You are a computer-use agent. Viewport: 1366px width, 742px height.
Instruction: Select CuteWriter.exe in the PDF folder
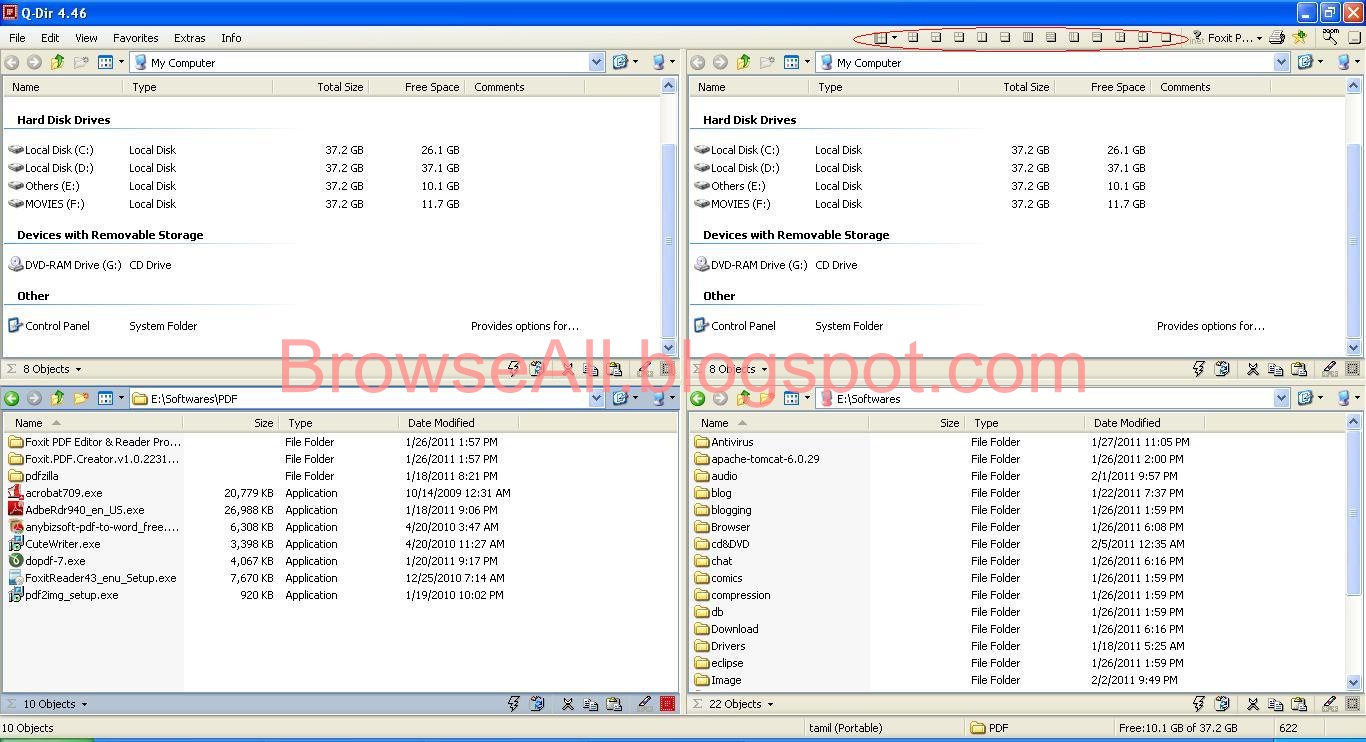pos(55,544)
